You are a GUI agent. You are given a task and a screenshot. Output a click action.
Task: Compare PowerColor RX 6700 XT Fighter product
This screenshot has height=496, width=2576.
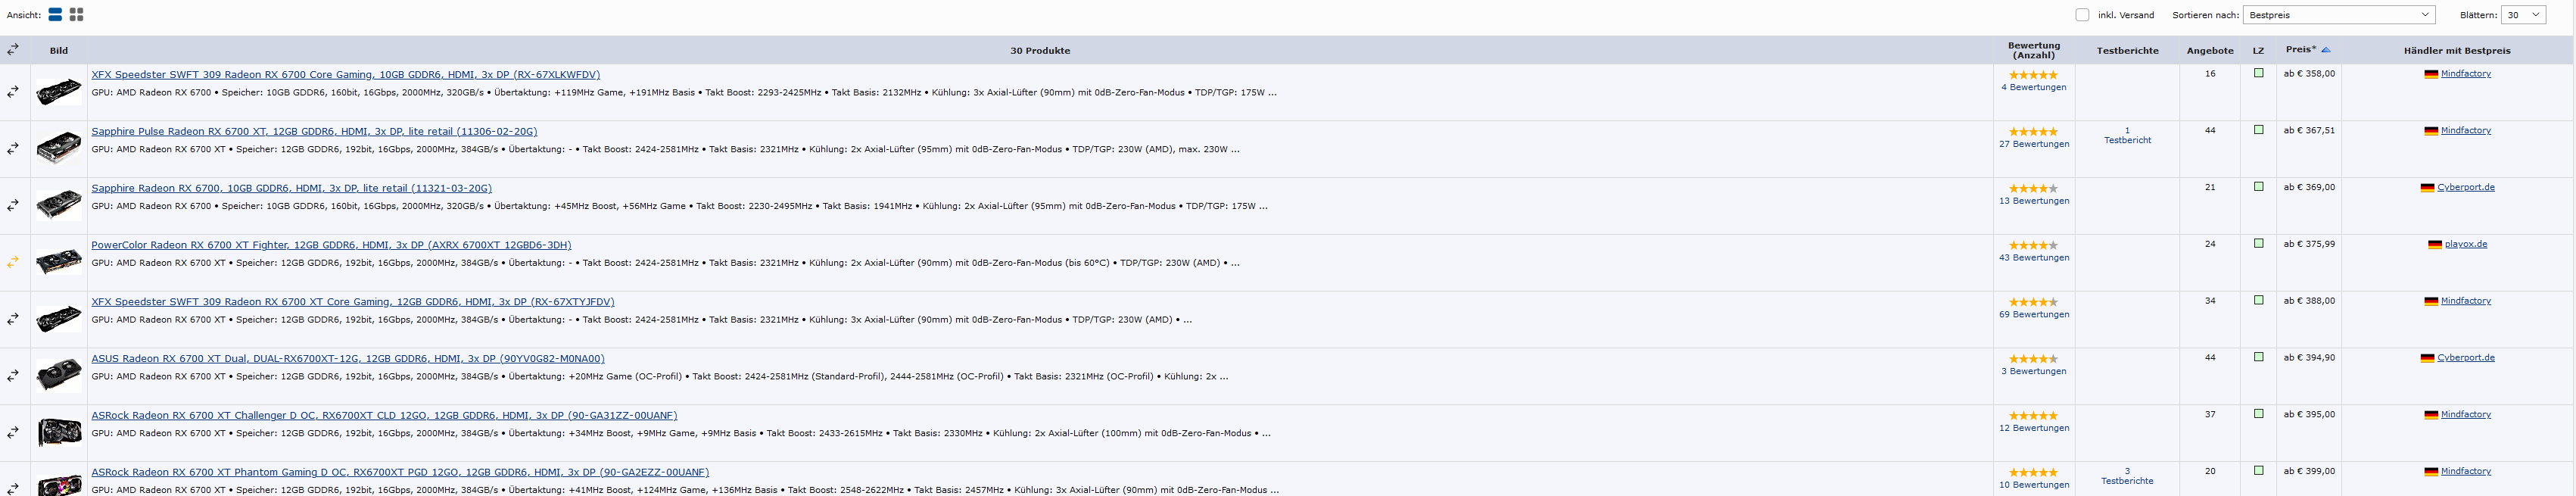click(x=13, y=263)
